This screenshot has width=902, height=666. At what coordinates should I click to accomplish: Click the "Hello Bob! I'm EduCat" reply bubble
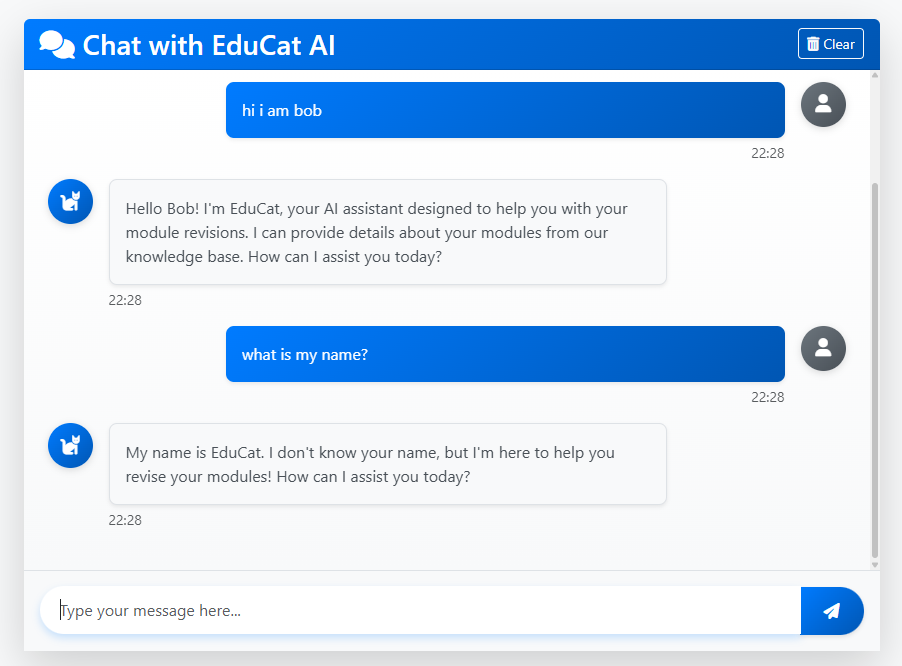(387, 232)
